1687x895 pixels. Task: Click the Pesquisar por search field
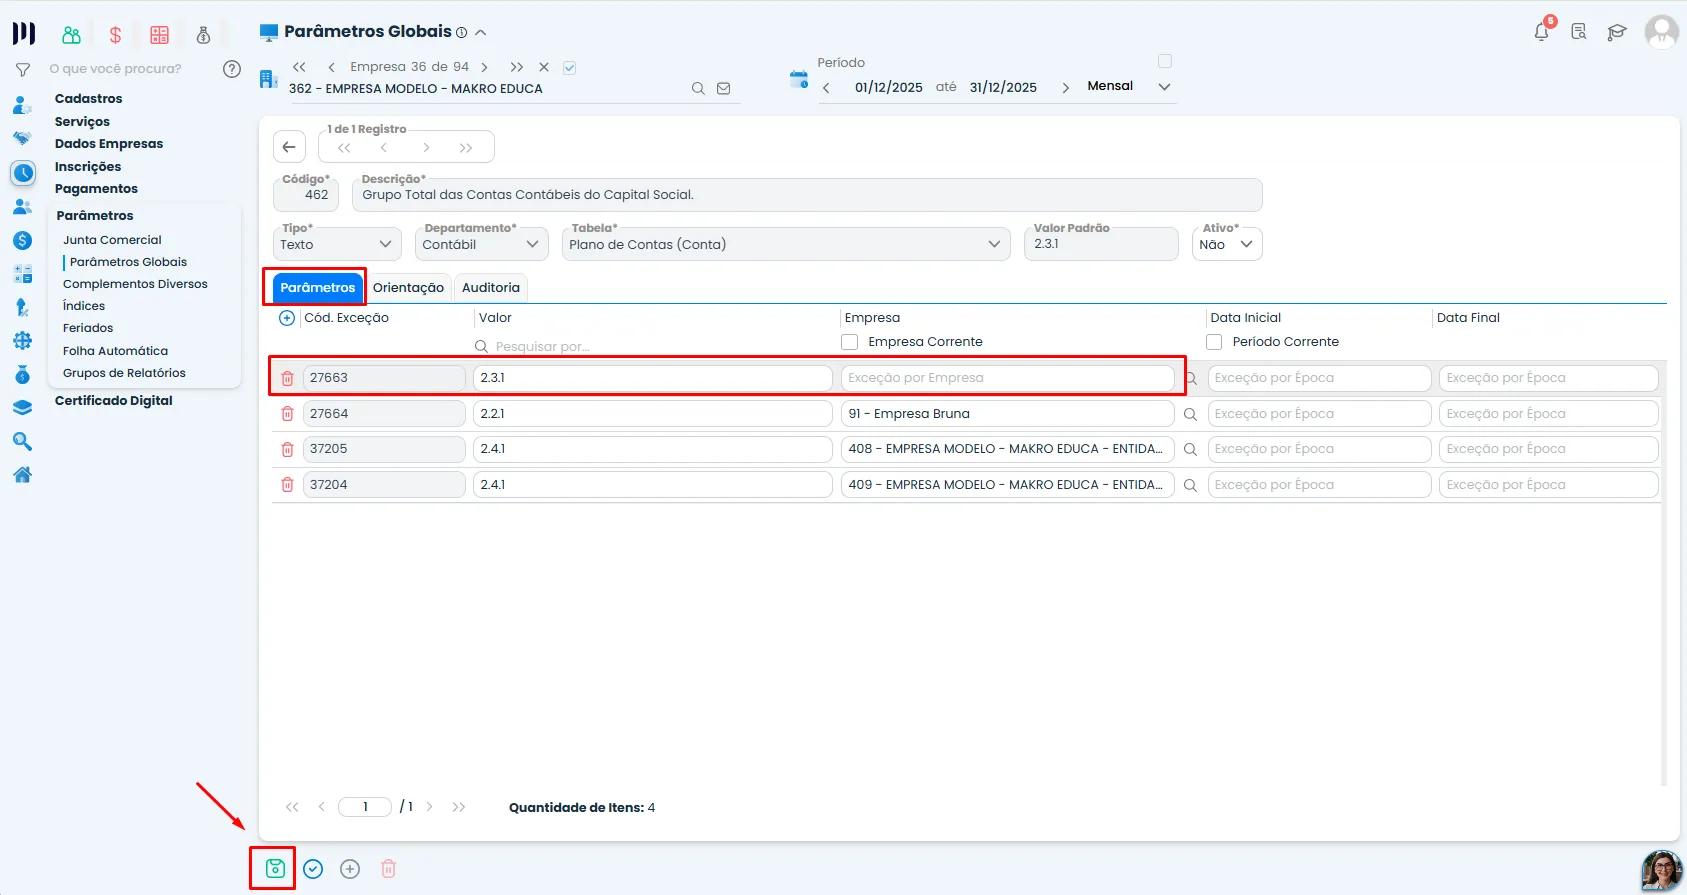(x=654, y=346)
